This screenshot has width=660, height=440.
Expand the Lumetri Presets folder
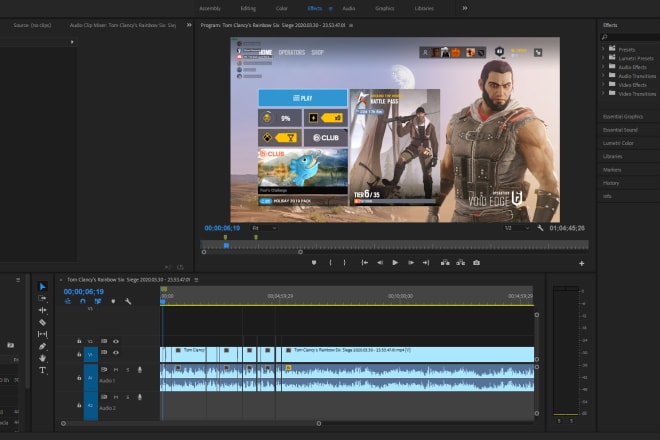point(603,58)
